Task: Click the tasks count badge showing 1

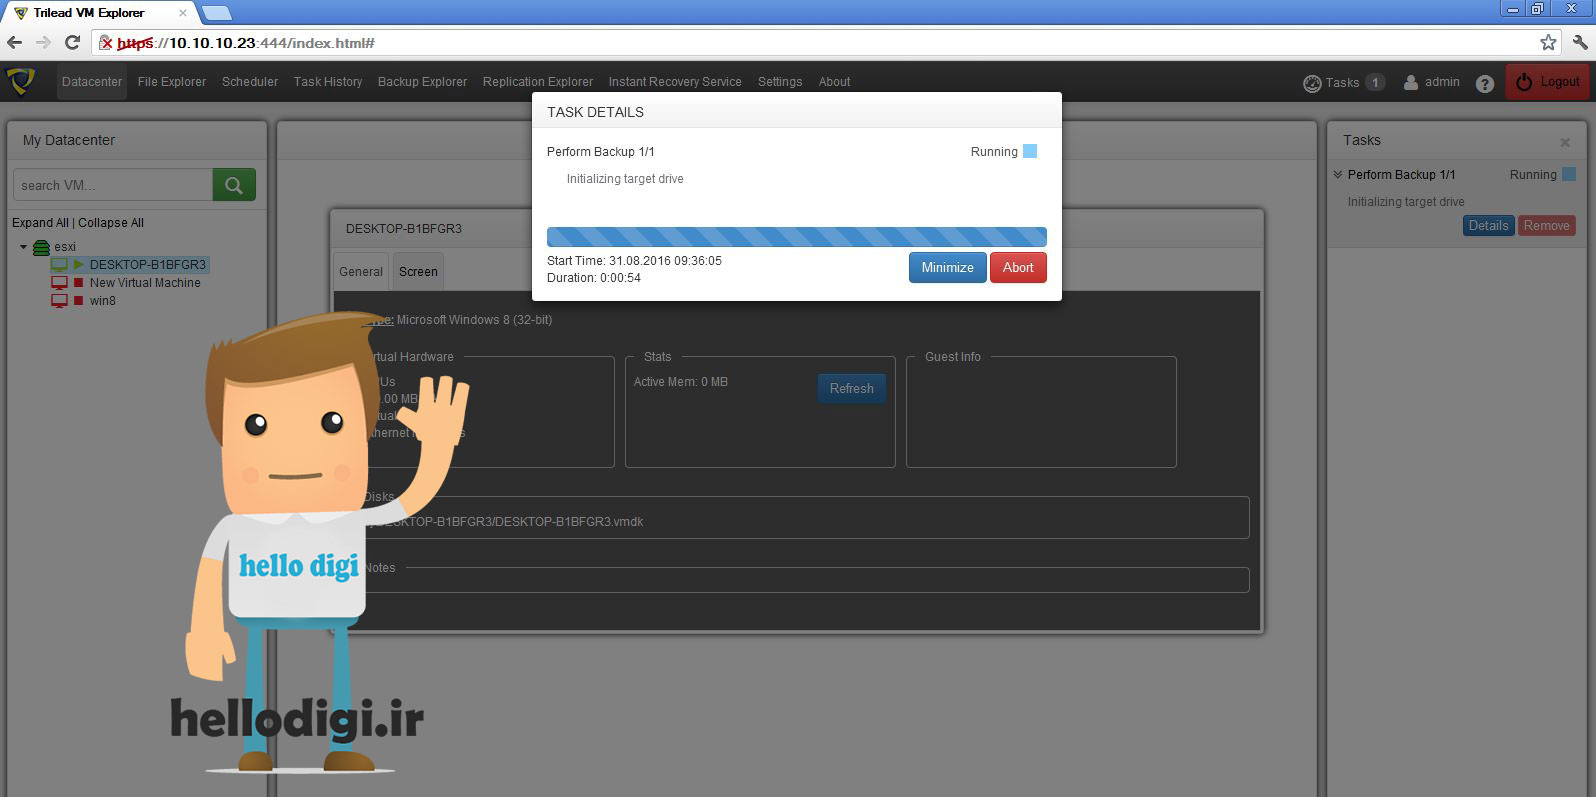Action: point(1375,82)
